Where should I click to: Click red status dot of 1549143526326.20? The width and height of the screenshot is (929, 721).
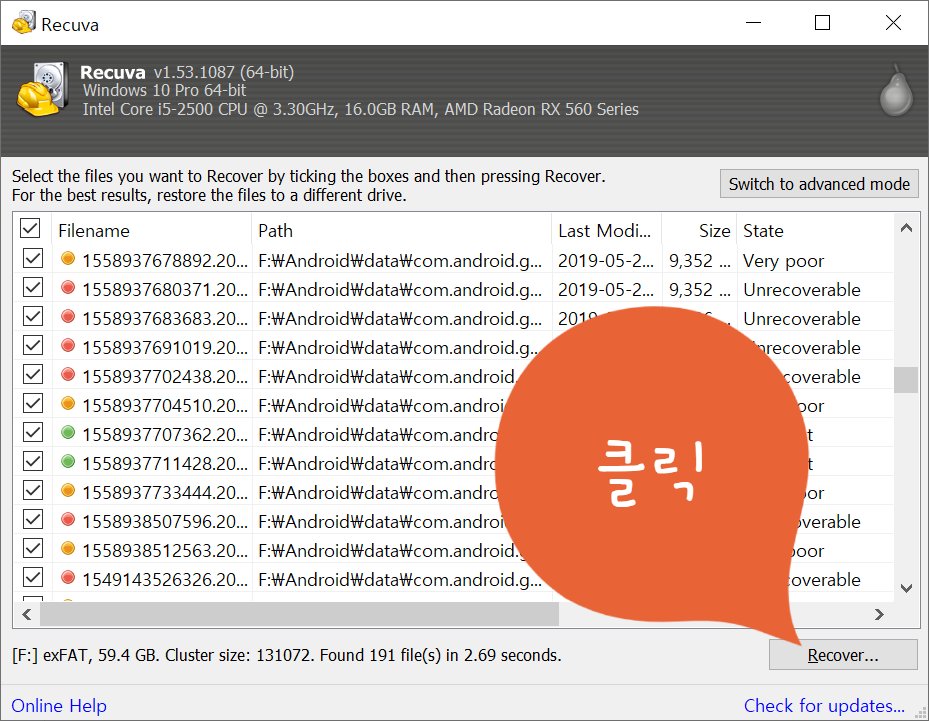[68, 578]
